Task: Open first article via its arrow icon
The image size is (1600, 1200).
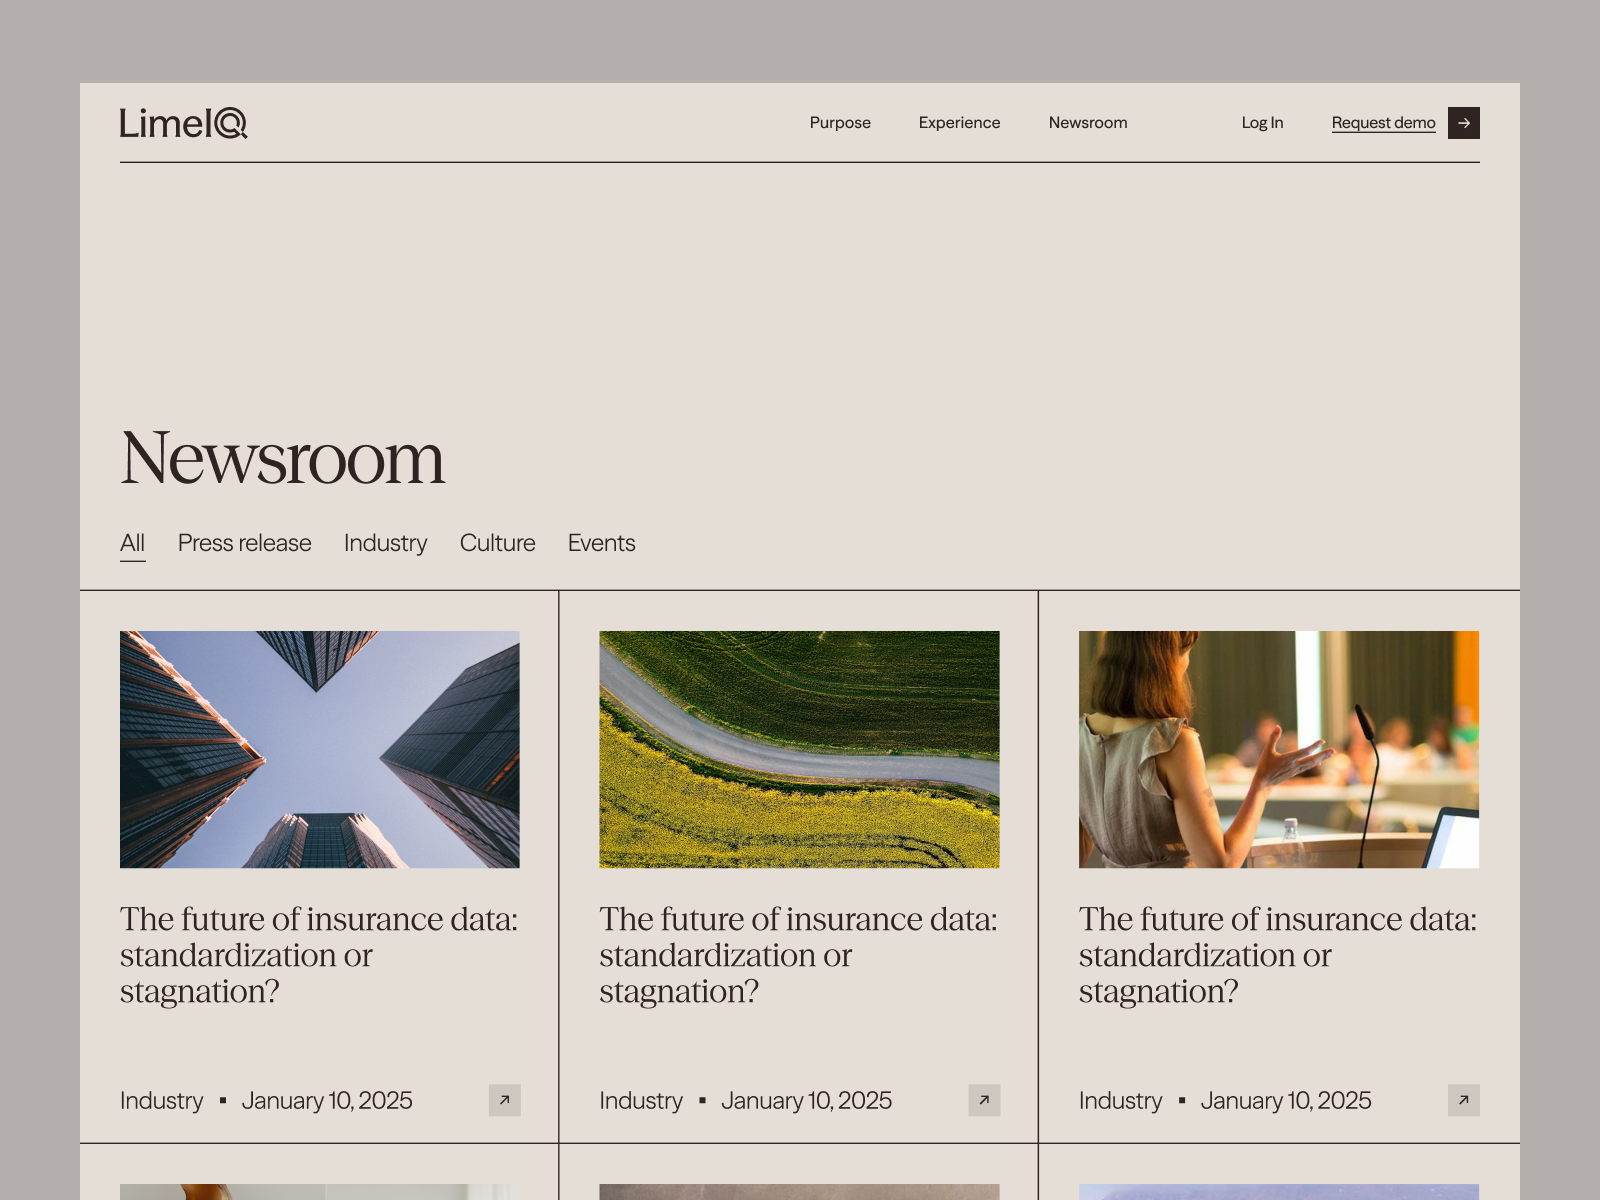Action: (504, 1100)
